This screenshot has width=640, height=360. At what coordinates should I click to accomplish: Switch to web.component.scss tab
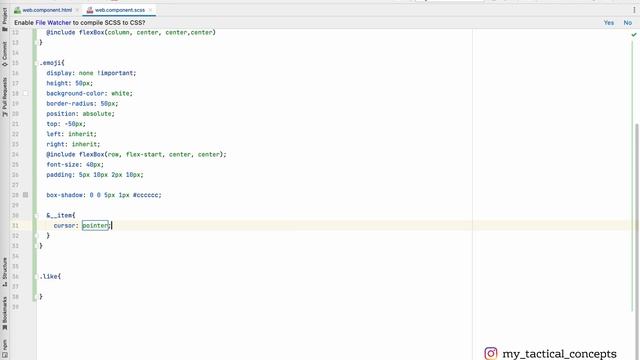(x=119, y=10)
